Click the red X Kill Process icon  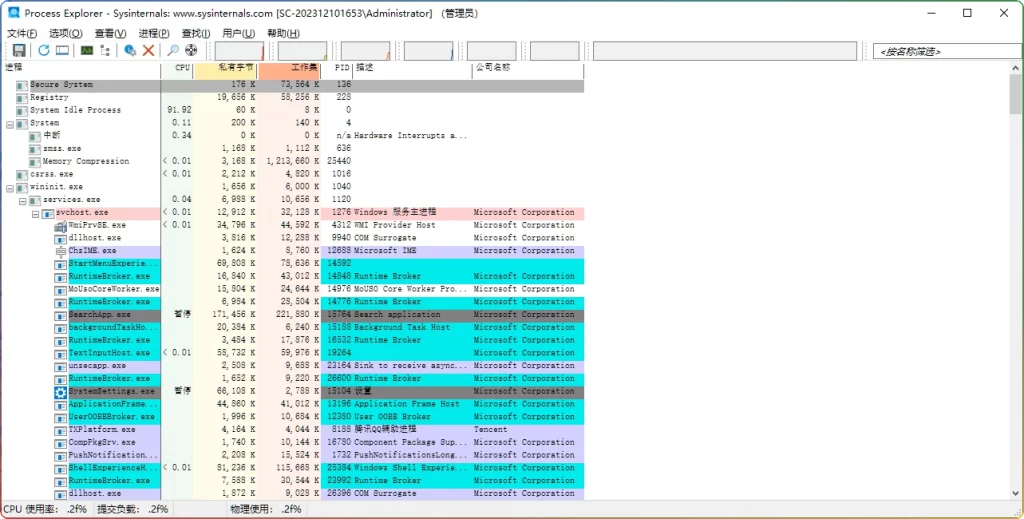point(148,50)
